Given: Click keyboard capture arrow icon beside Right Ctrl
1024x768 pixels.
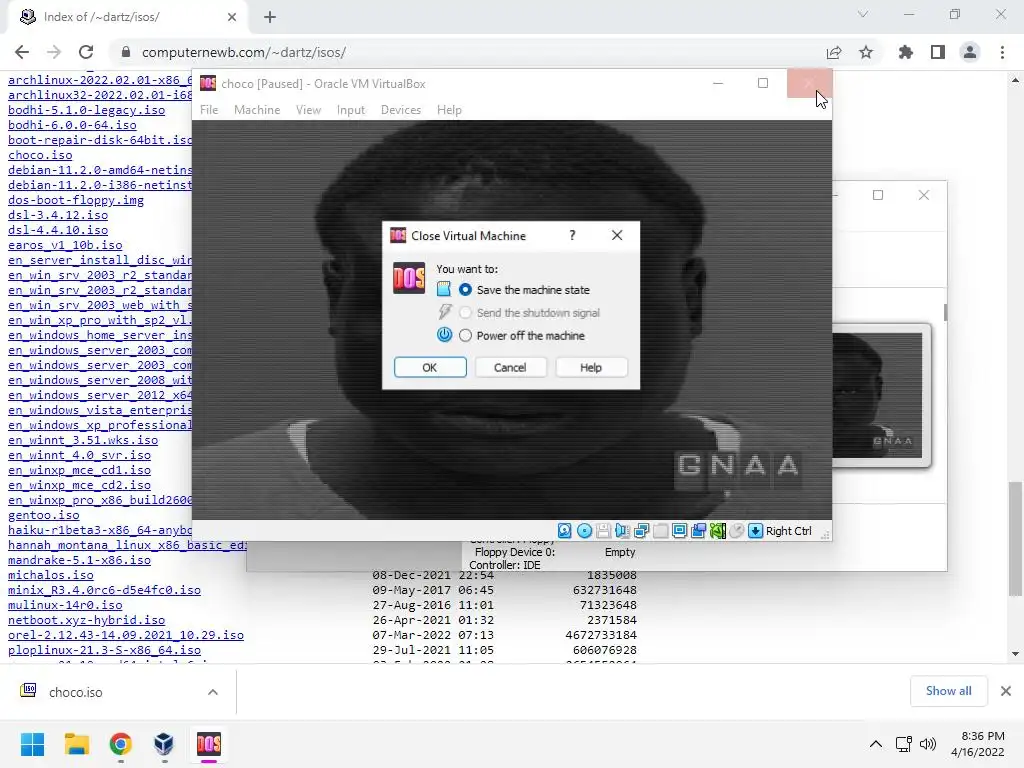Looking at the screenshot, I should click(756, 531).
